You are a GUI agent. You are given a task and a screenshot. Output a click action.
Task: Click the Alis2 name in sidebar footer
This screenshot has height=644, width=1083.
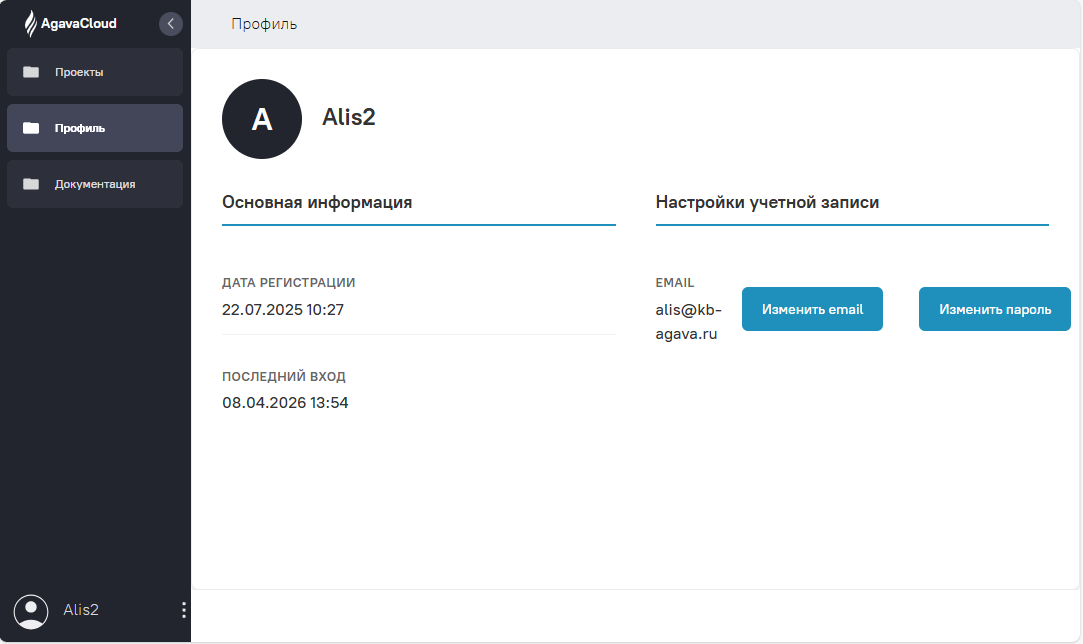point(81,610)
